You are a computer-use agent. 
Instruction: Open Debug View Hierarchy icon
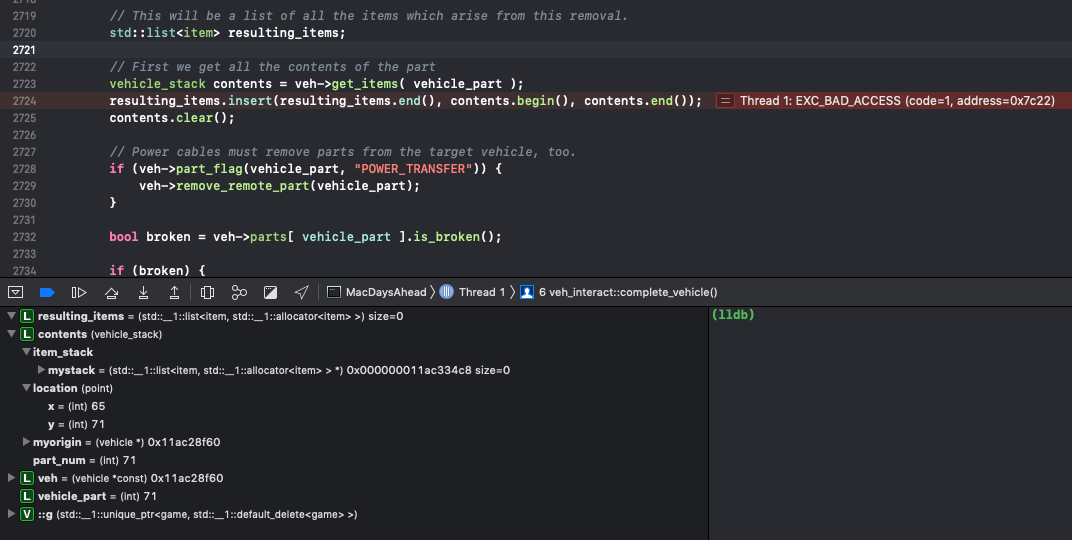coord(207,293)
